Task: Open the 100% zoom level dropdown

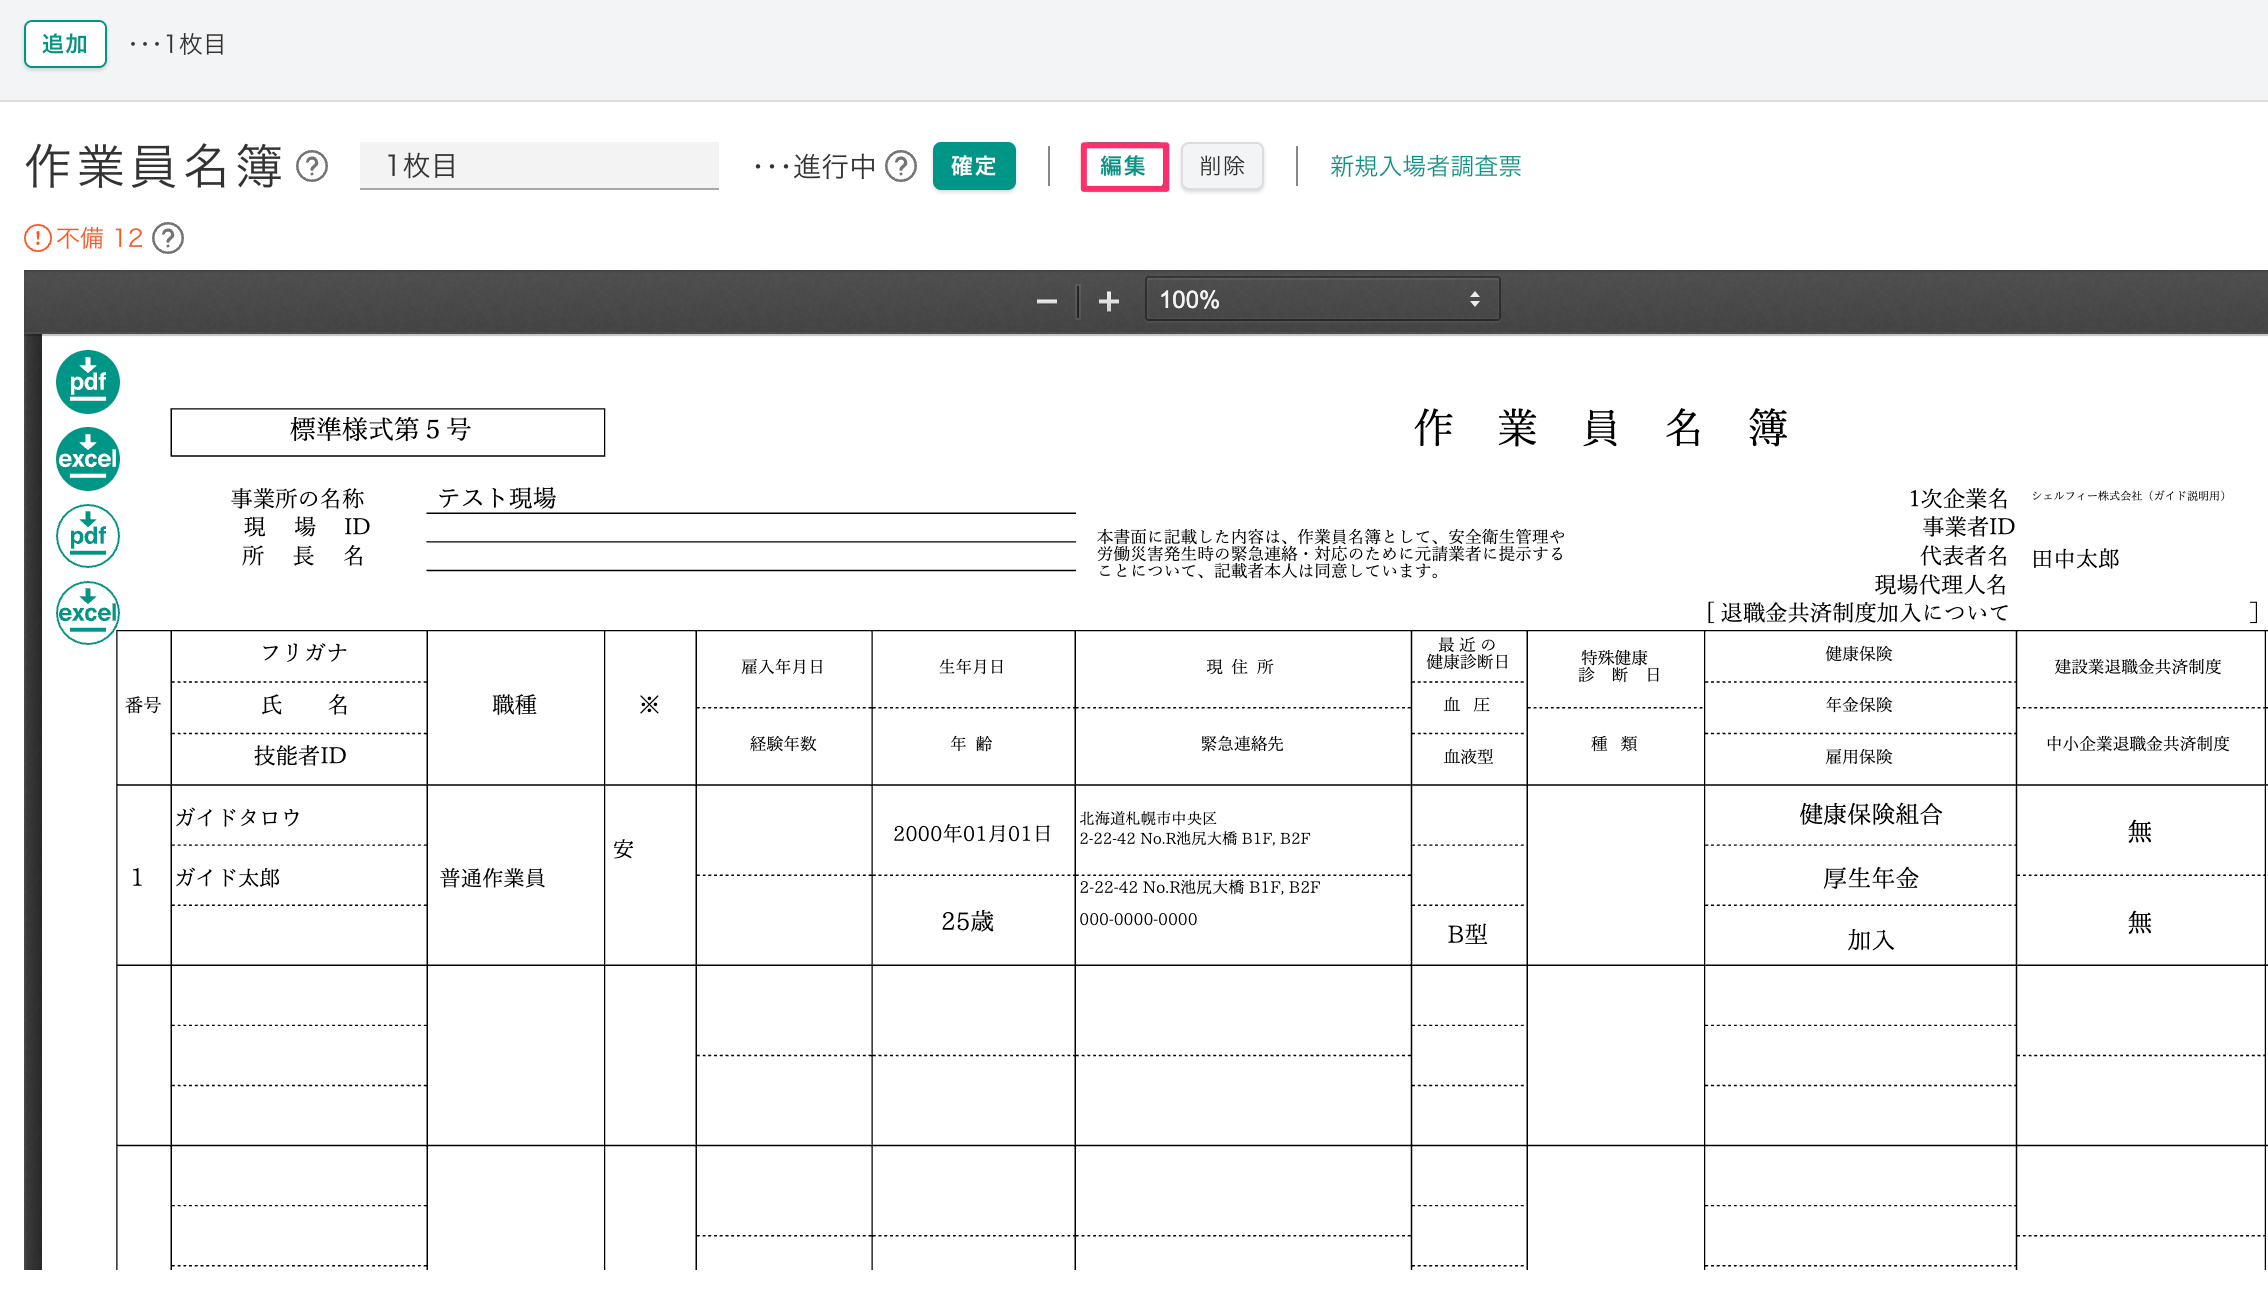Action: click(1321, 300)
